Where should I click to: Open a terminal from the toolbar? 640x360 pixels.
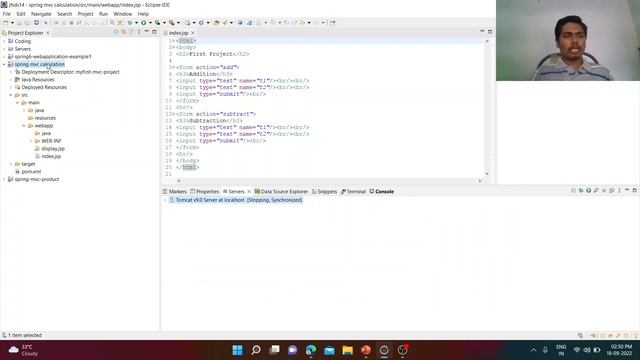(x=37, y=23)
